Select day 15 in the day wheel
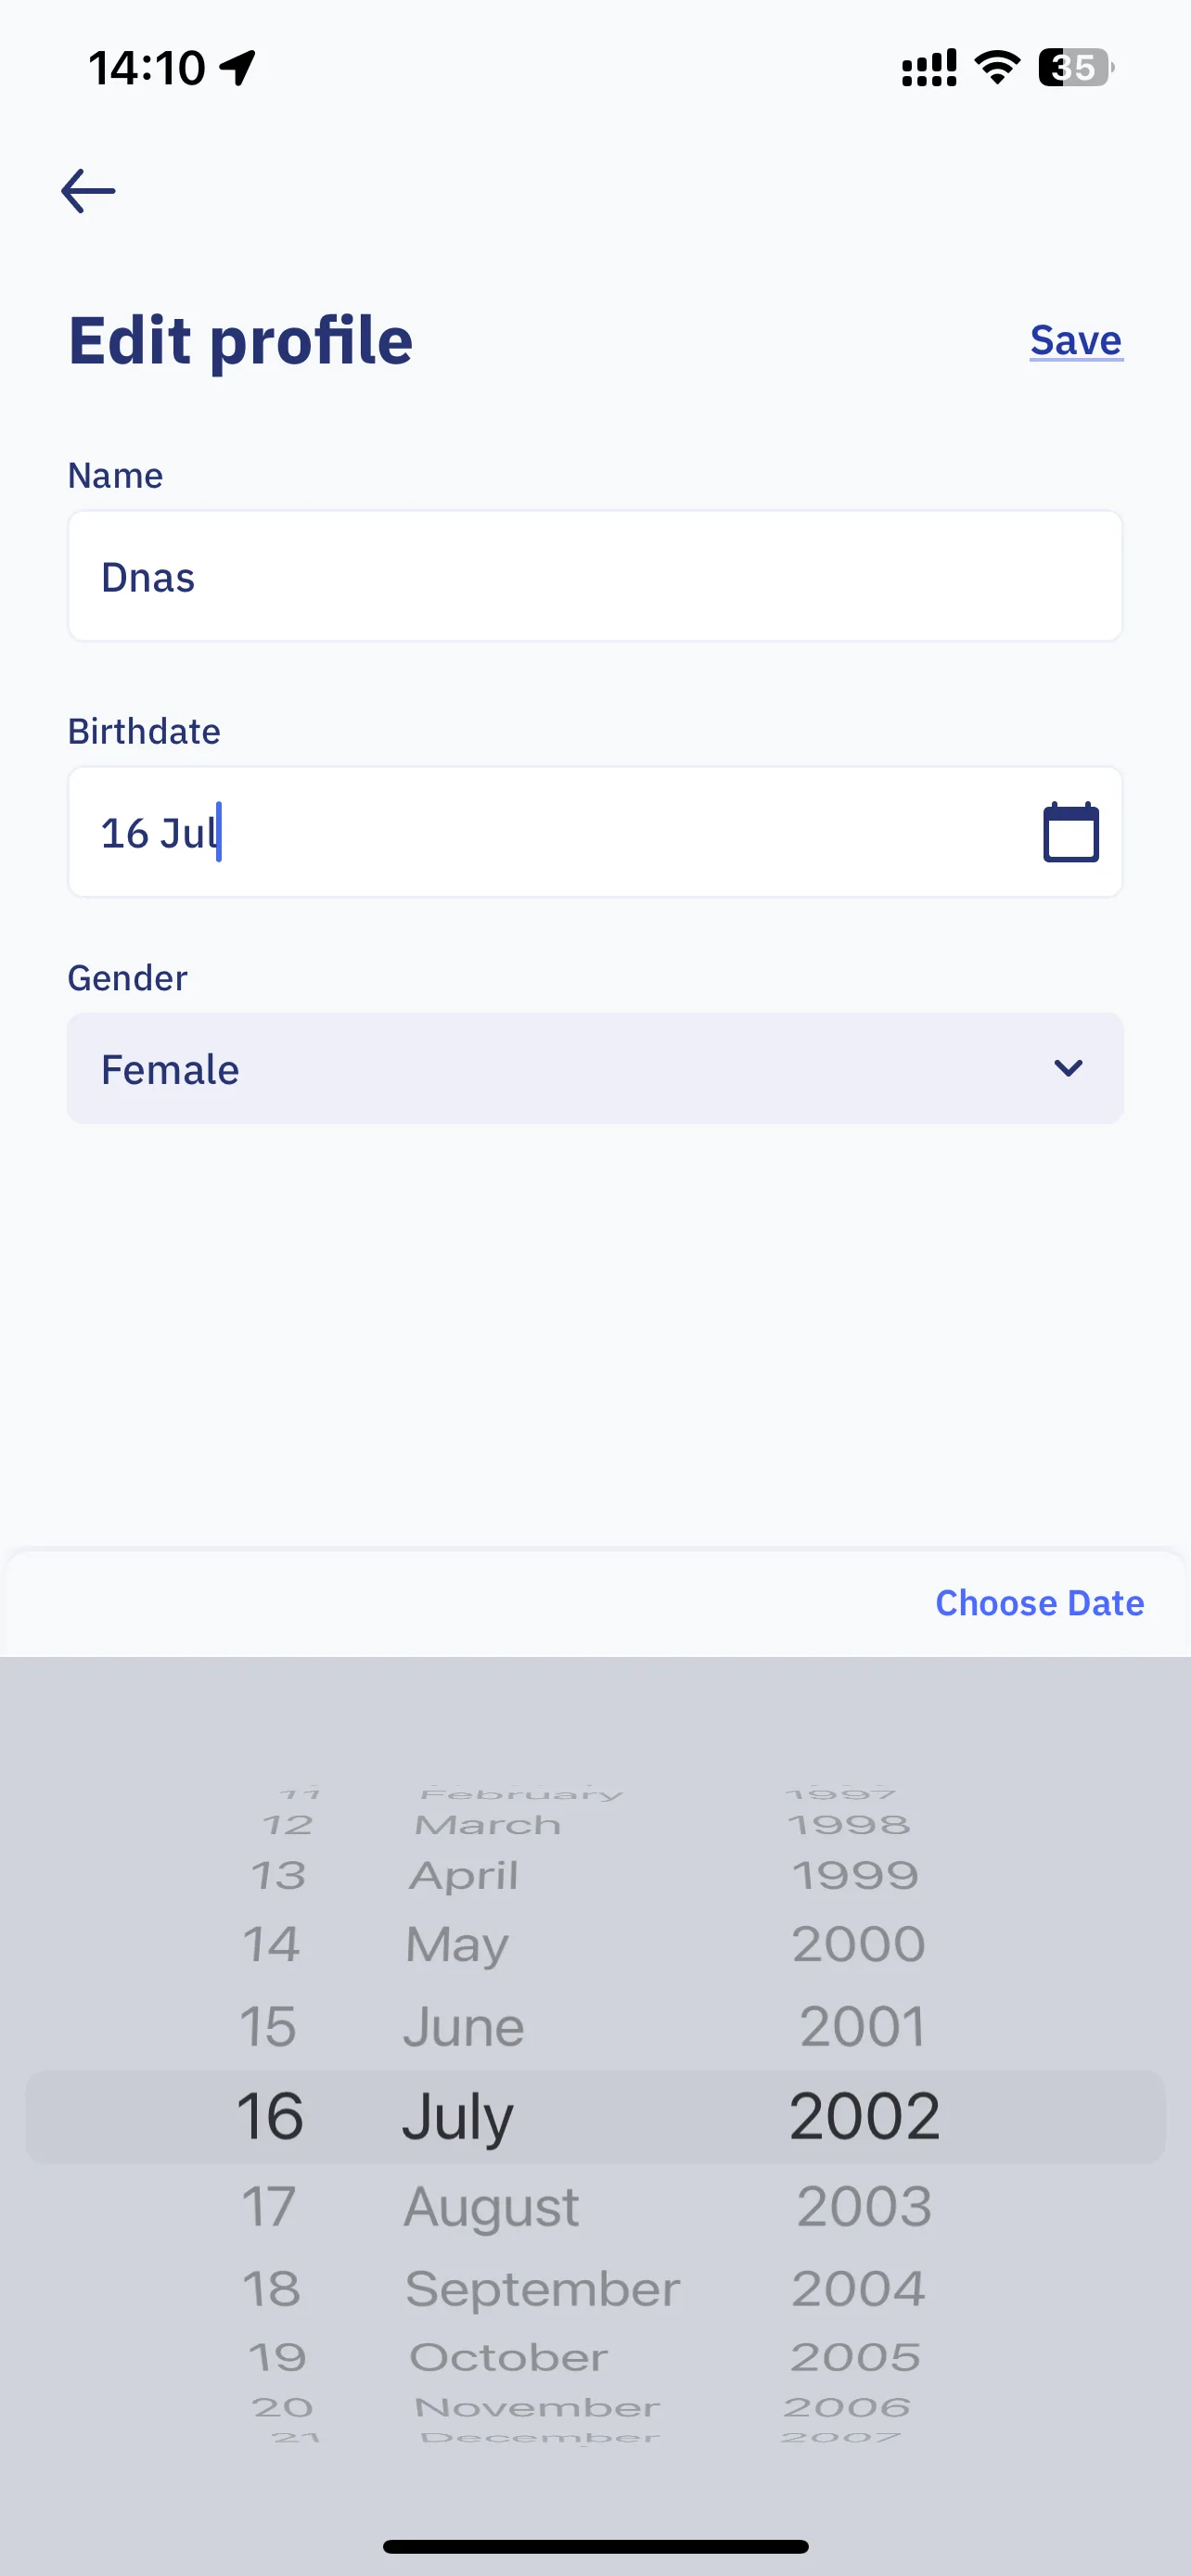1191x2576 pixels. (x=268, y=2027)
